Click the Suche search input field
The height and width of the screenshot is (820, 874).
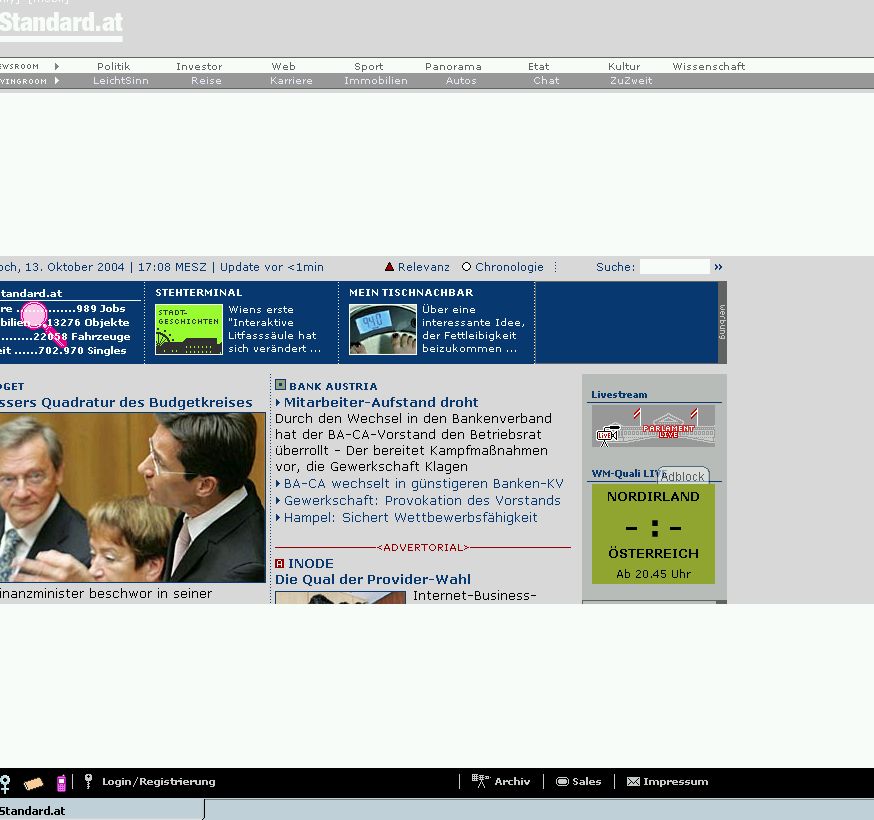675,267
